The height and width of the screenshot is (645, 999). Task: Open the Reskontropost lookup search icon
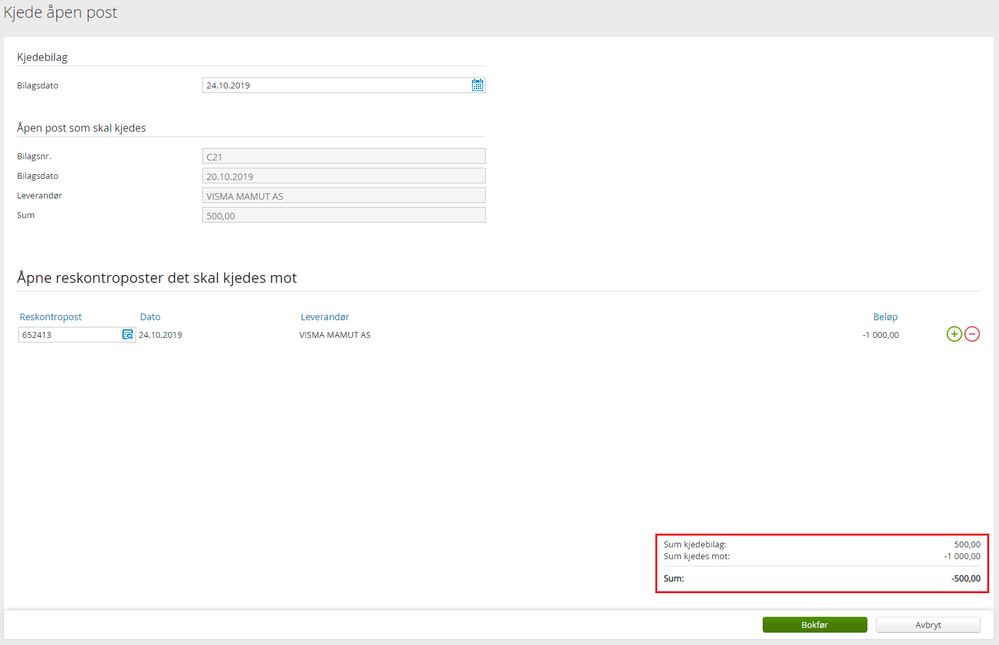point(127,335)
